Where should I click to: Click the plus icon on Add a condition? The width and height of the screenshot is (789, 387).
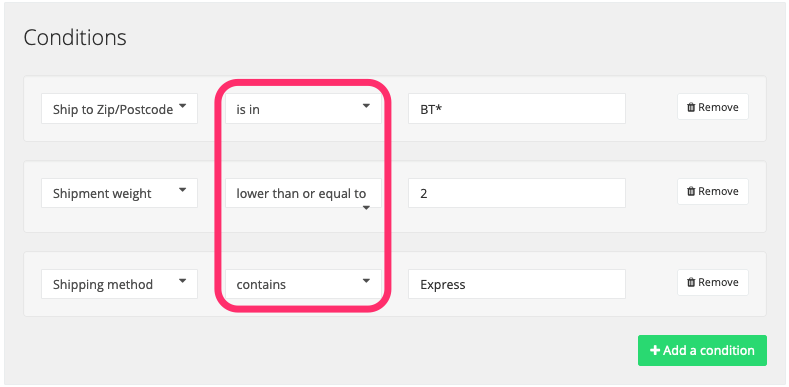pos(655,350)
